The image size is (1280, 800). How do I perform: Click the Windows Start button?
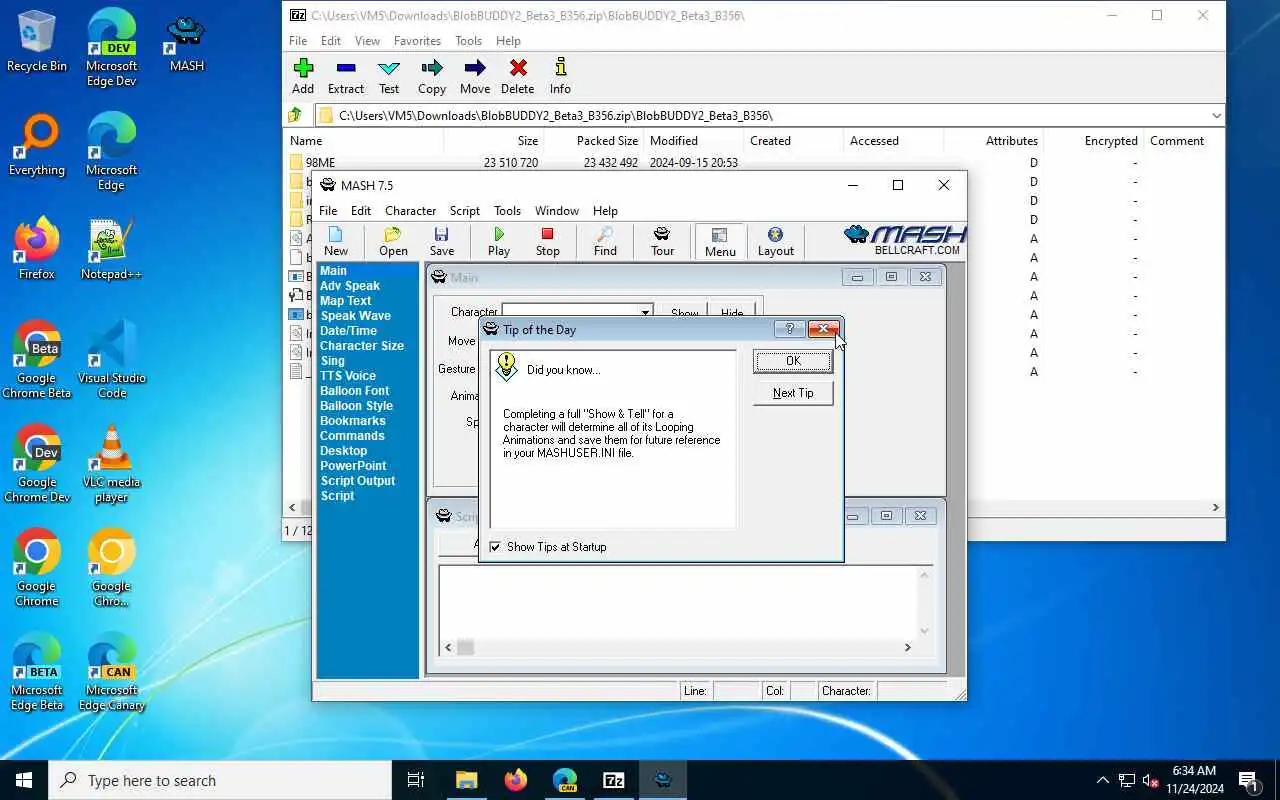24,780
